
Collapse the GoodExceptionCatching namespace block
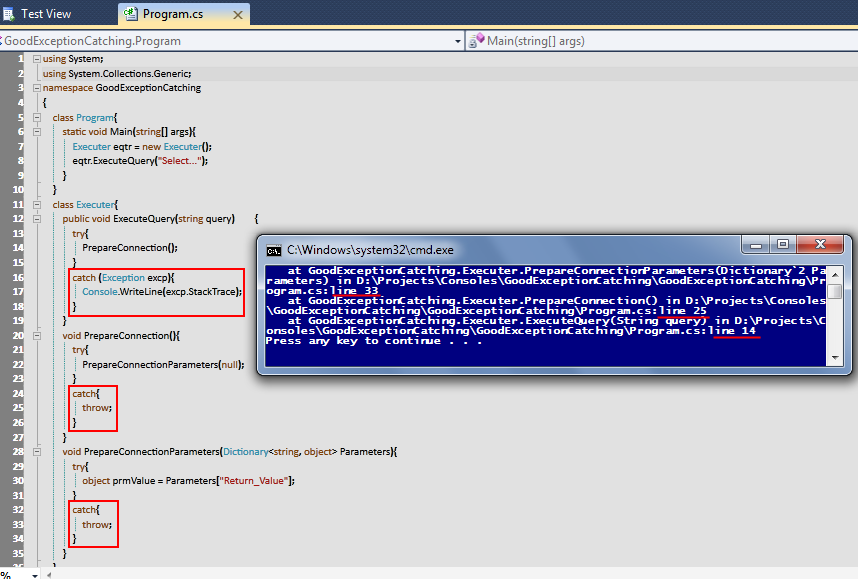37,88
